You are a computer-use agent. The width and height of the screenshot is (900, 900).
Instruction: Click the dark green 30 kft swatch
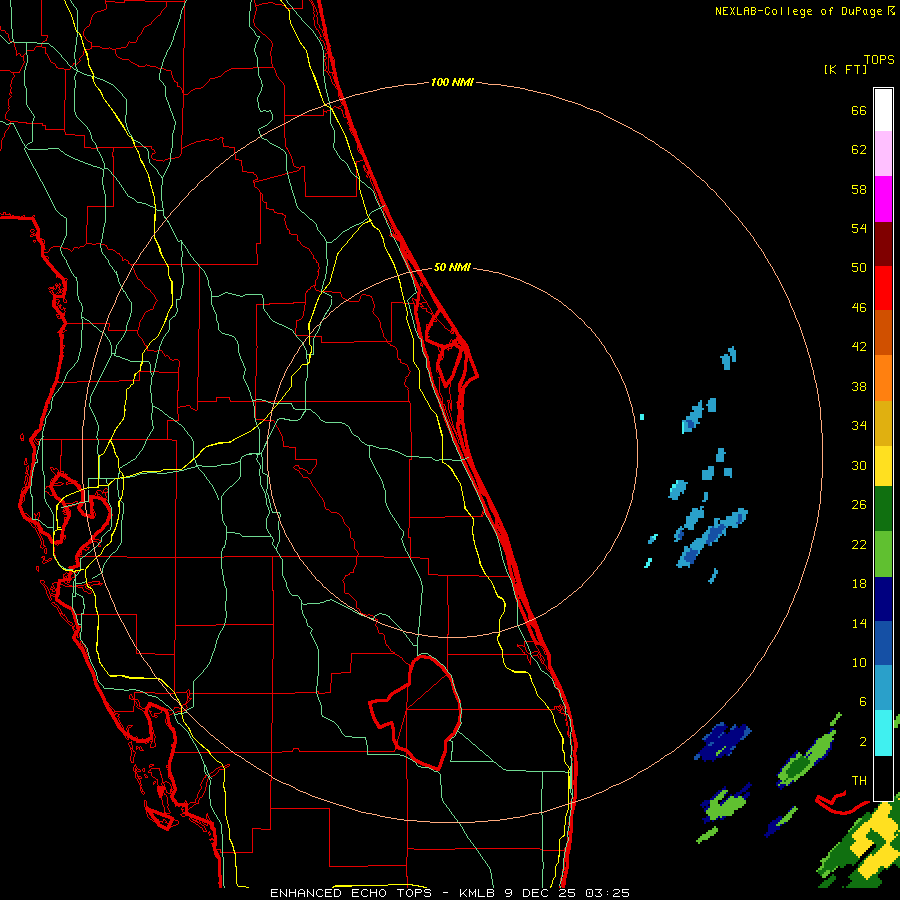pyautogui.click(x=883, y=509)
